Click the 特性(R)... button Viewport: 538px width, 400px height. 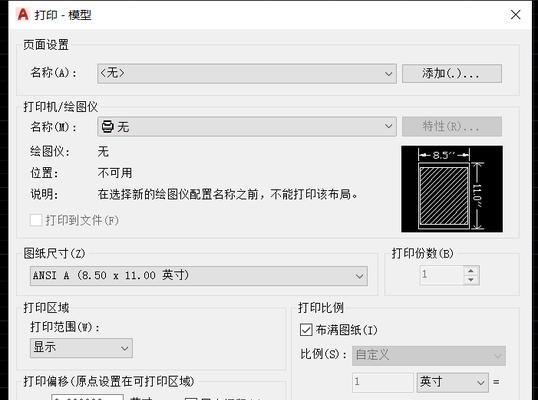pyautogui.click(x=452, y=127)
